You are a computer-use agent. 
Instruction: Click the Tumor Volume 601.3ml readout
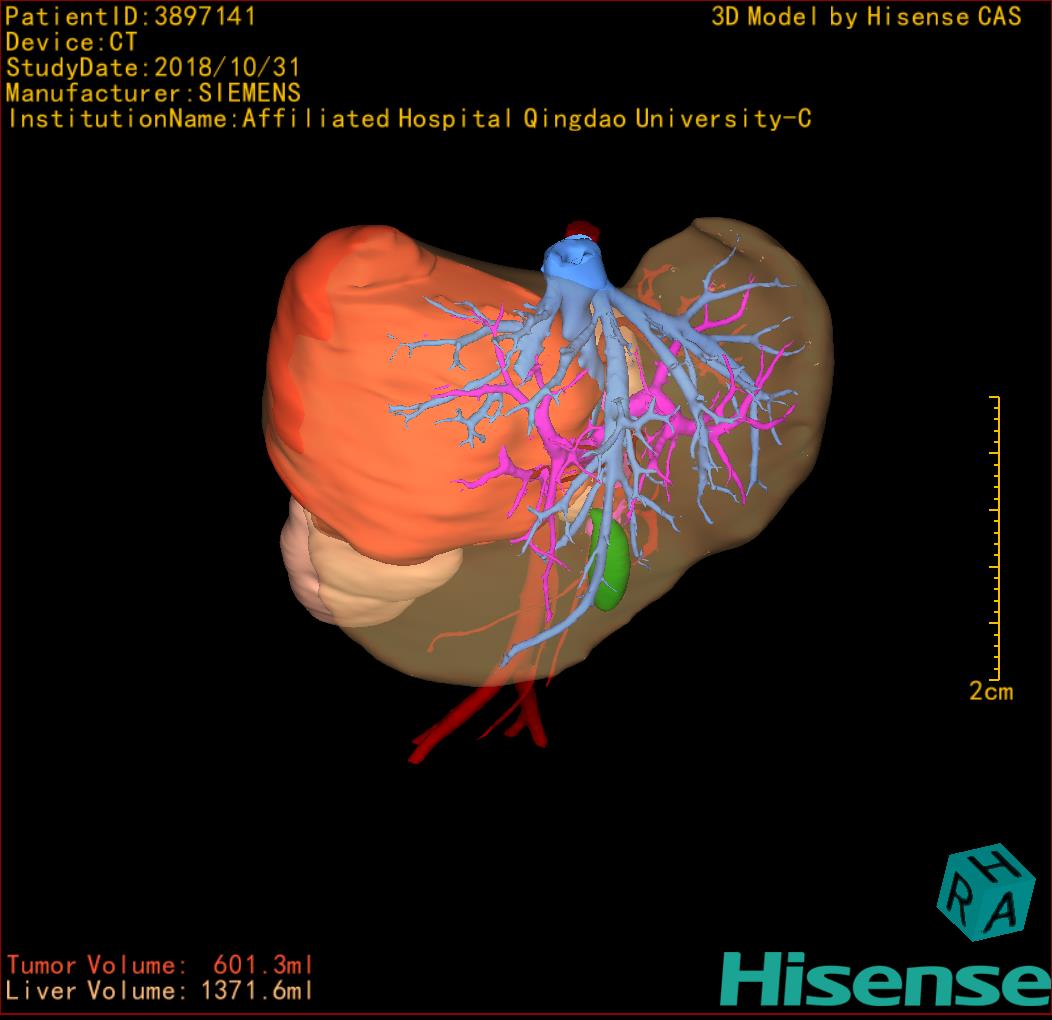click(x=160, y=966)
